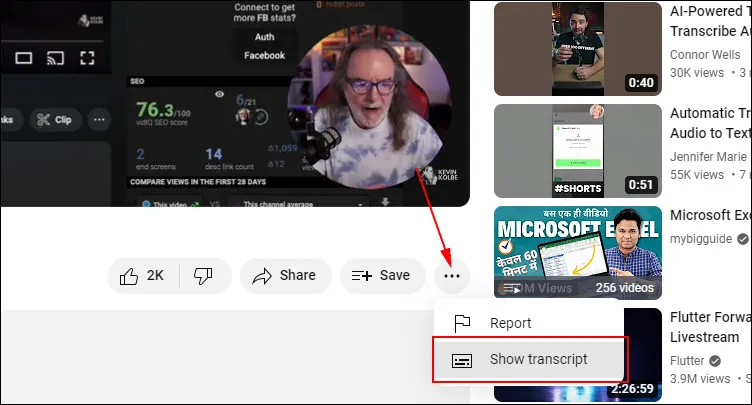The image size is (752, 405).
Task: Open the ellipsis menu beside Clip
Action: 99,120
